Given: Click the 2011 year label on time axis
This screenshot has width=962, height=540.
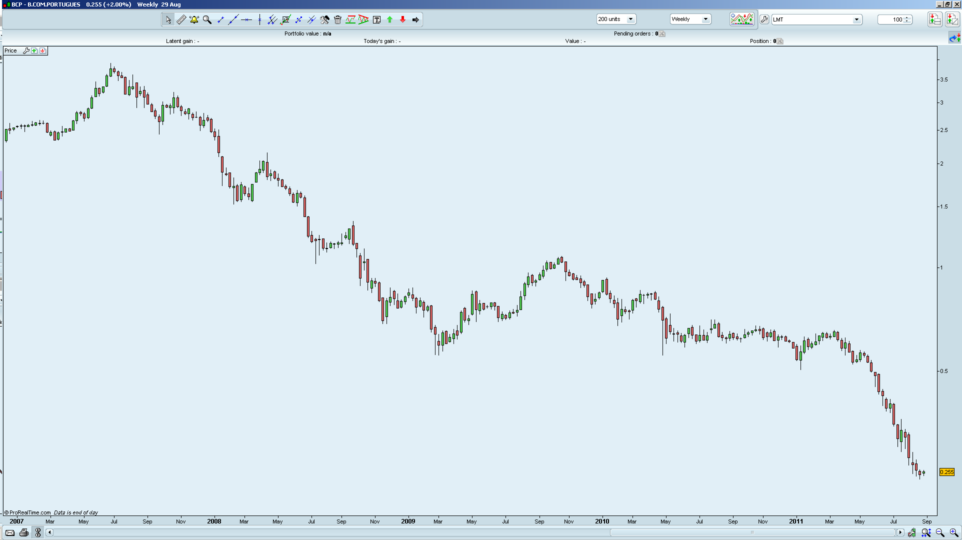Looking at the screenshot, I should pyautogui.click(x=796, y=522).
